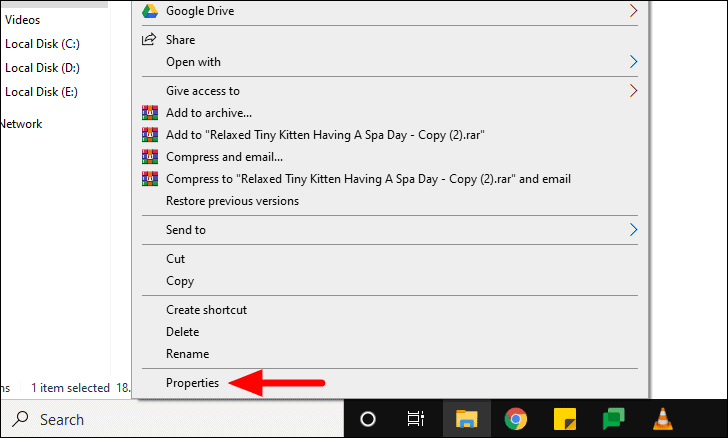728x438 pixels.
Task: Choose Open with from the context menu
Action: tap(390, 62)
